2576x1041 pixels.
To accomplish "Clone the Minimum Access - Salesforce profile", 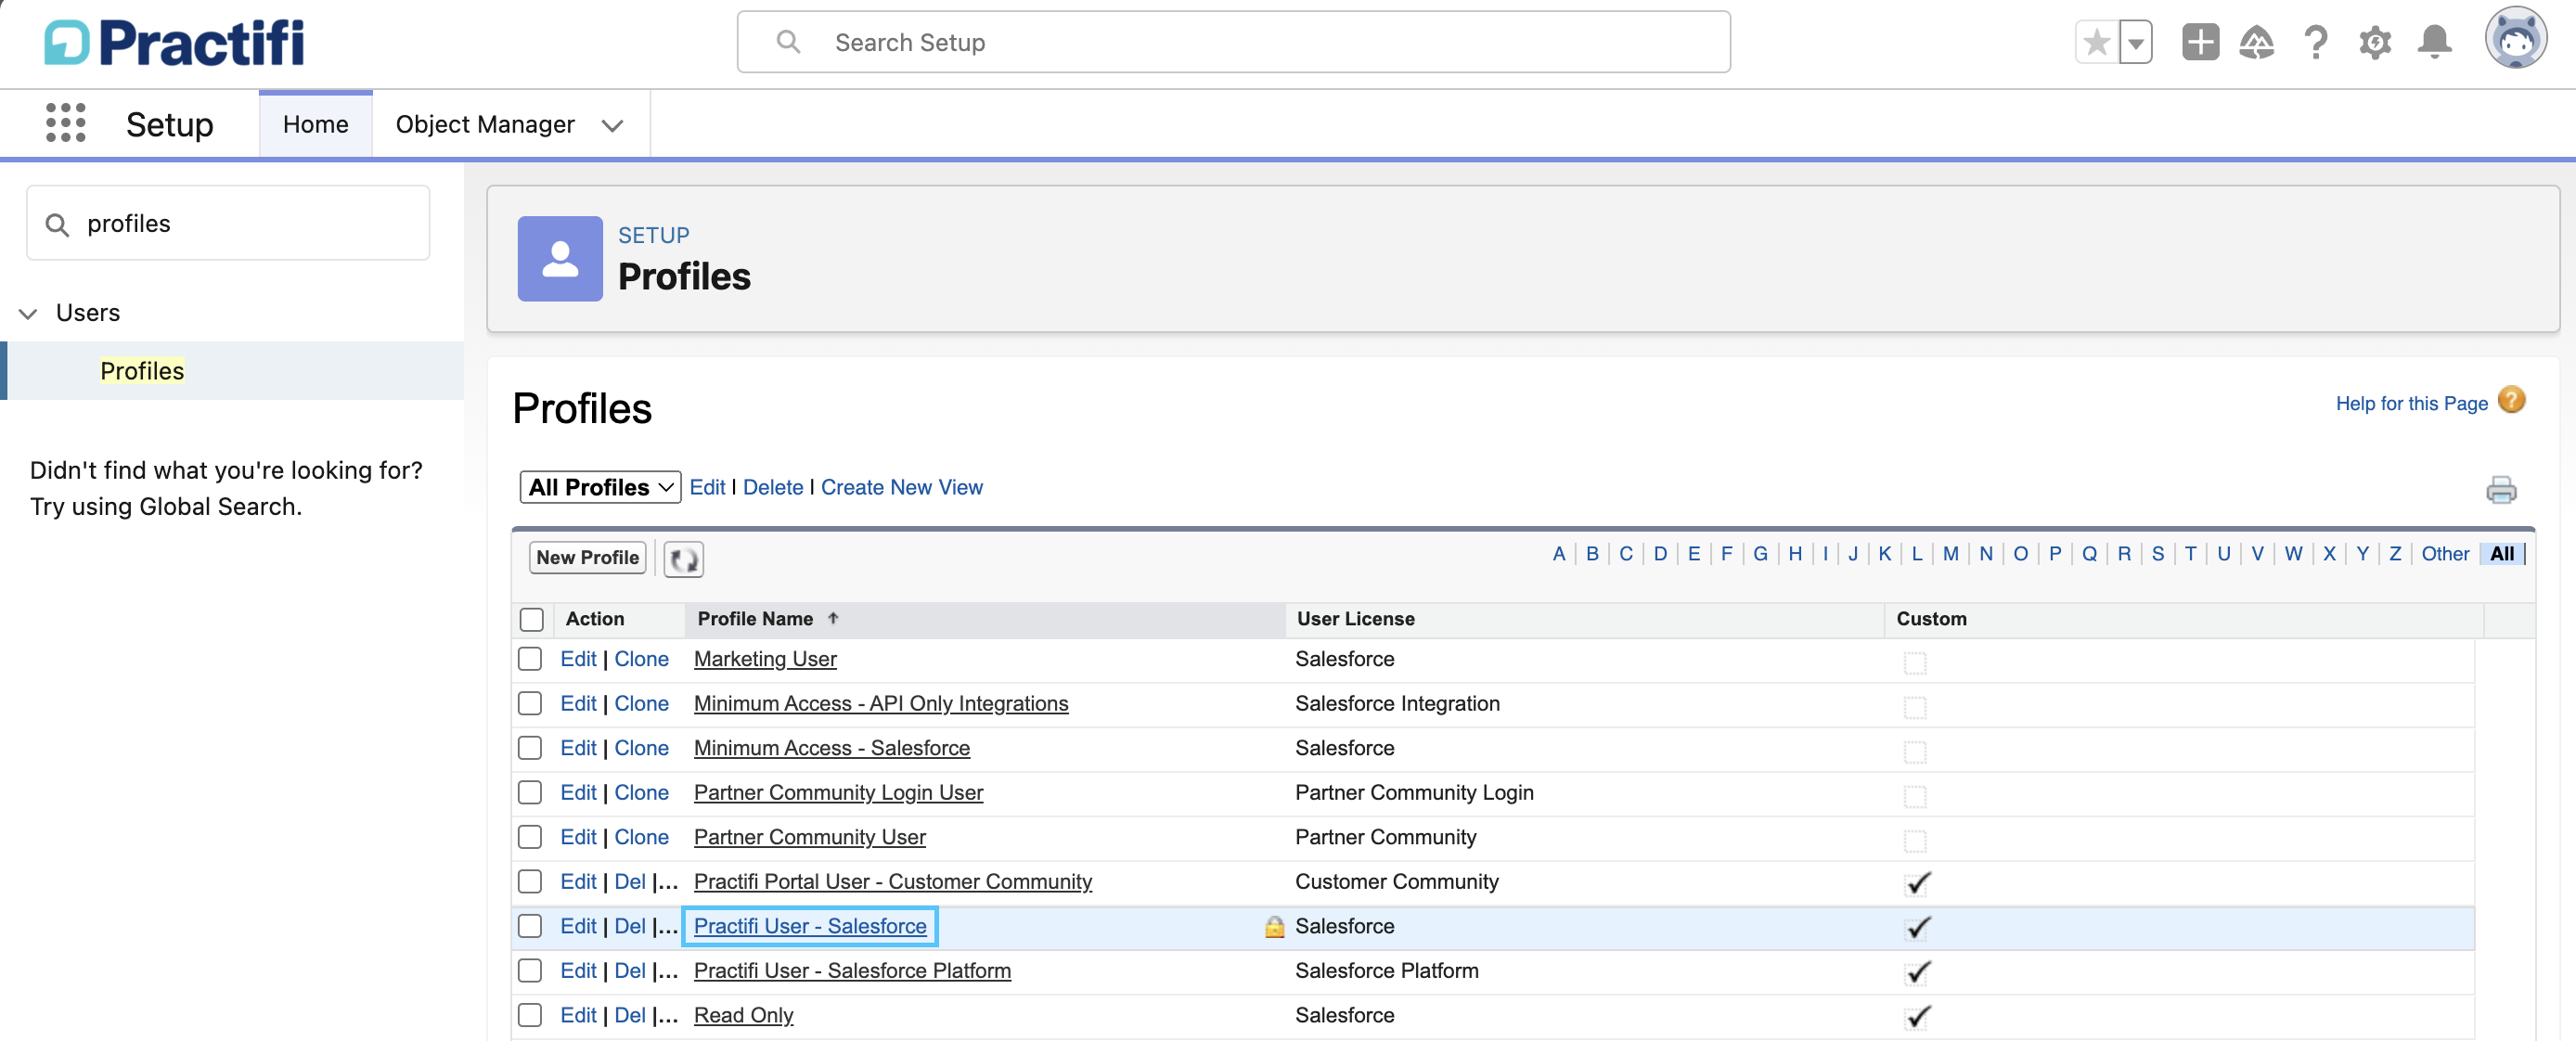I will tap(641, 748).
